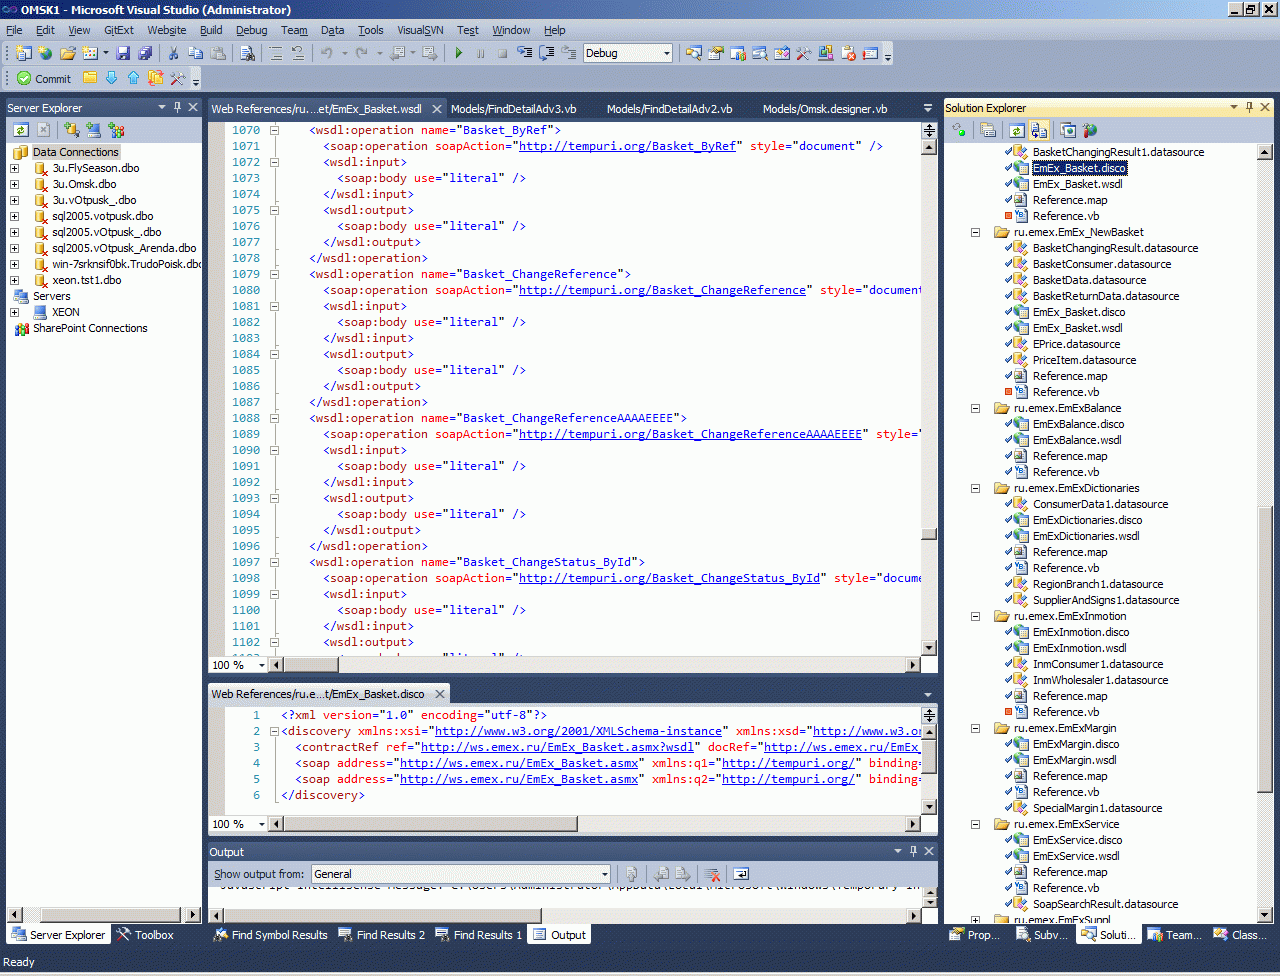Select EmEx_Basket.wsdl under ru.emex.EmEx_NewBasket
The width and height of the screenshot is (1280, 976).
[x=1077, y=328]
